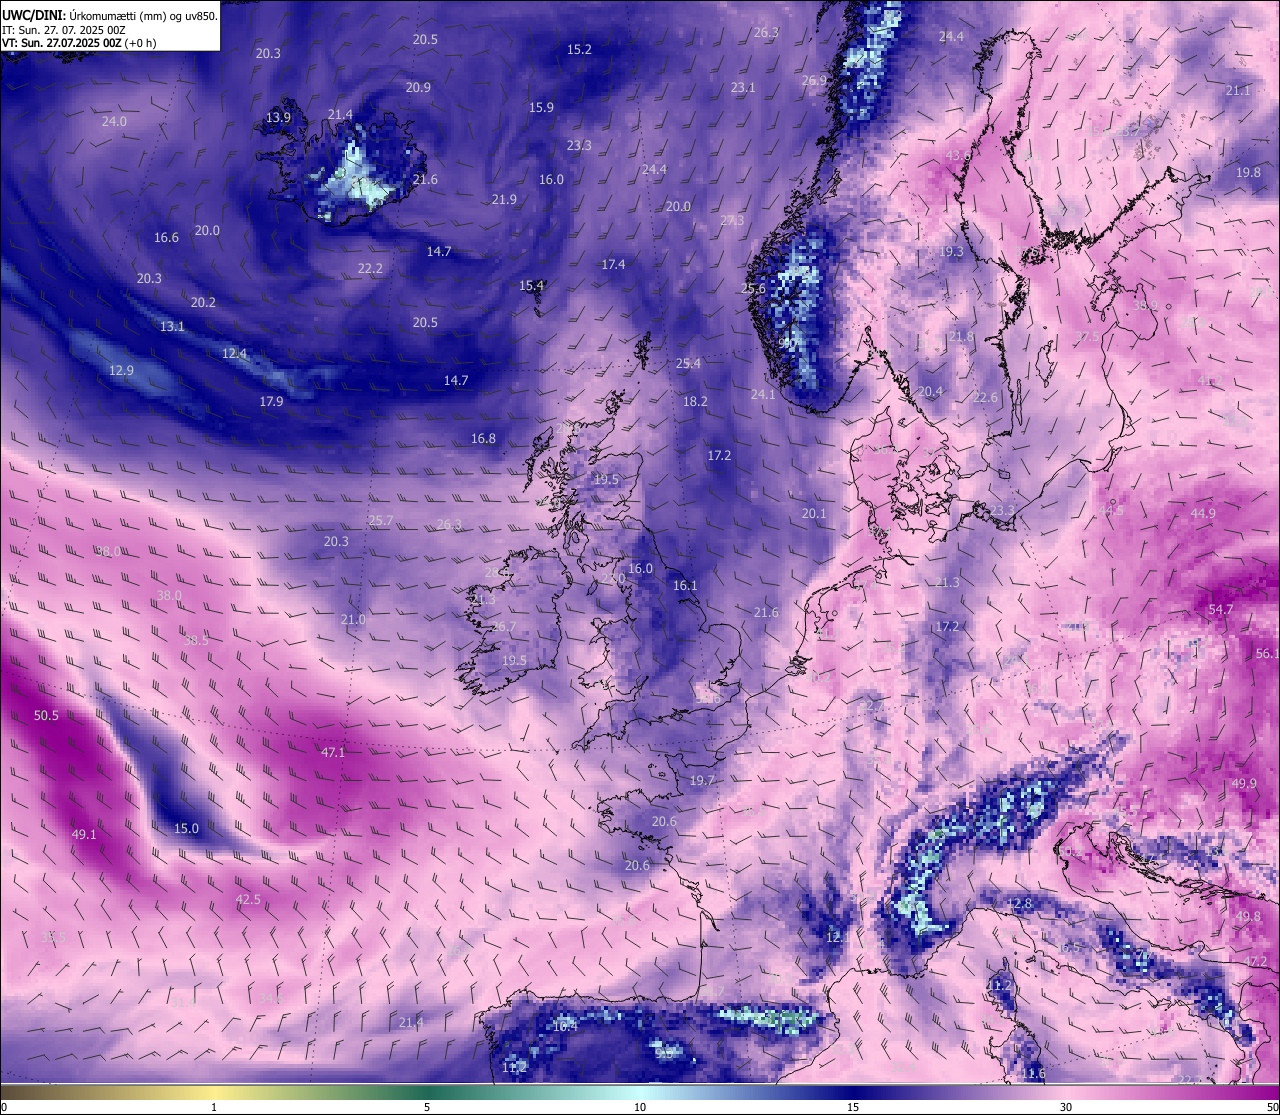Click the 20.4 value label
Viewport: 1280px width, 1115px height.
[930, 391]
